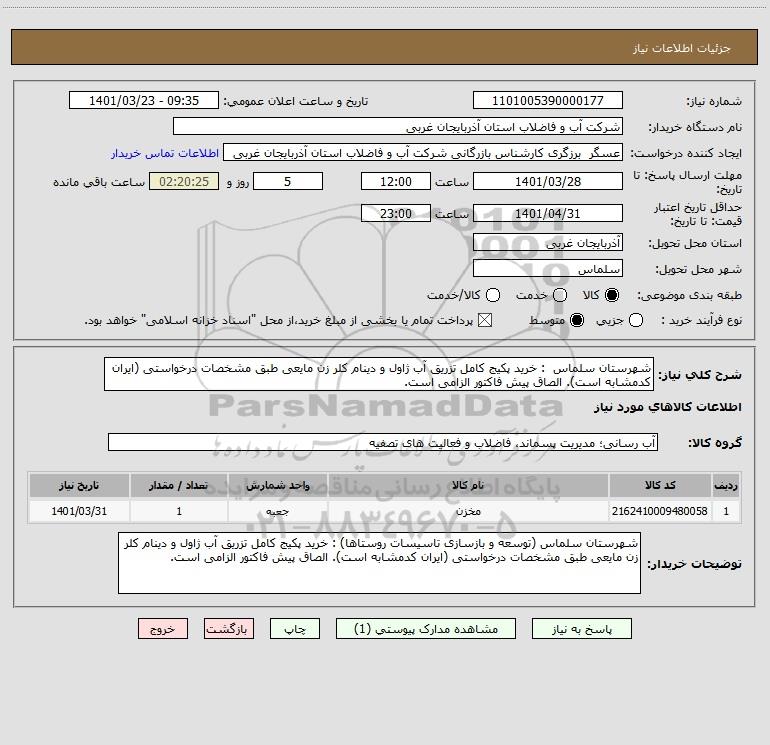This screenshot has width=770, height=745.
Task: Click the تاریخ نیاز column header
Action: point(79,486)
